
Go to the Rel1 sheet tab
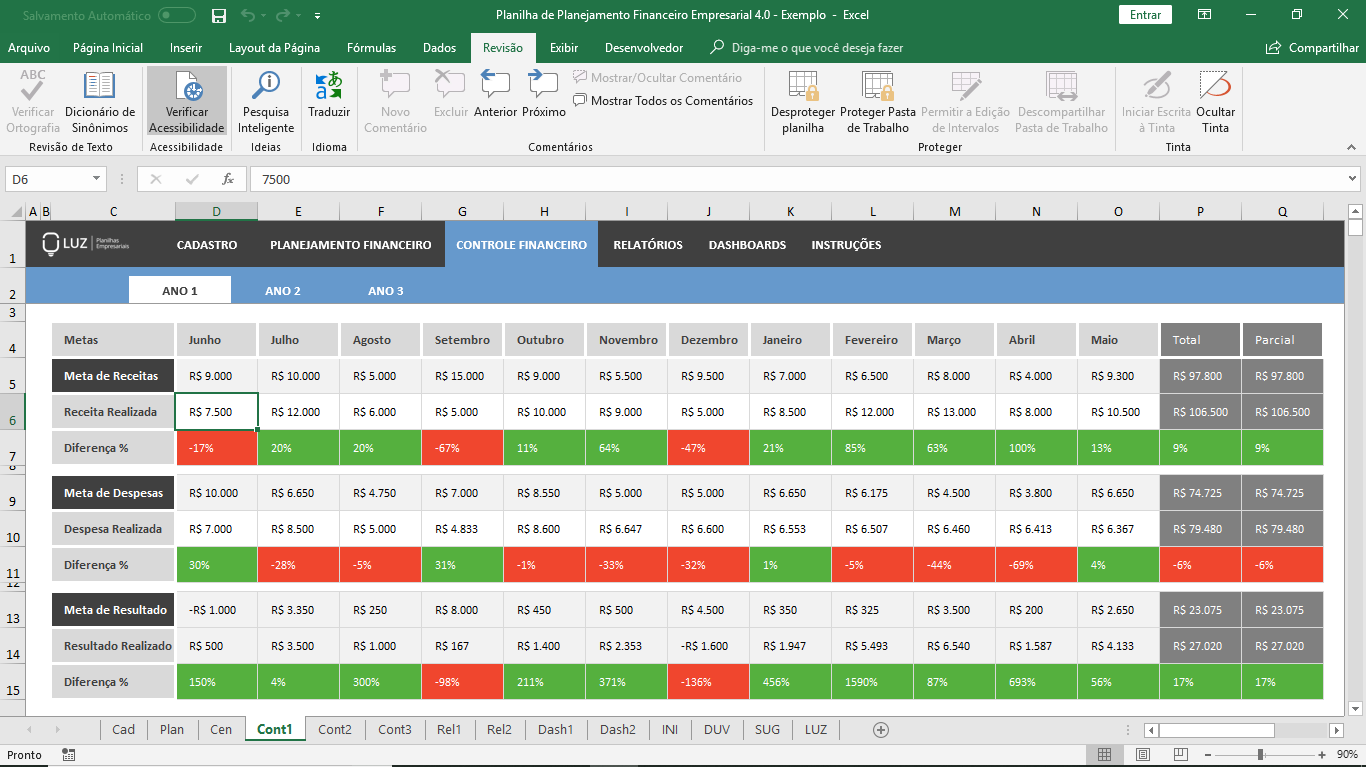click(x=449, y=729)
